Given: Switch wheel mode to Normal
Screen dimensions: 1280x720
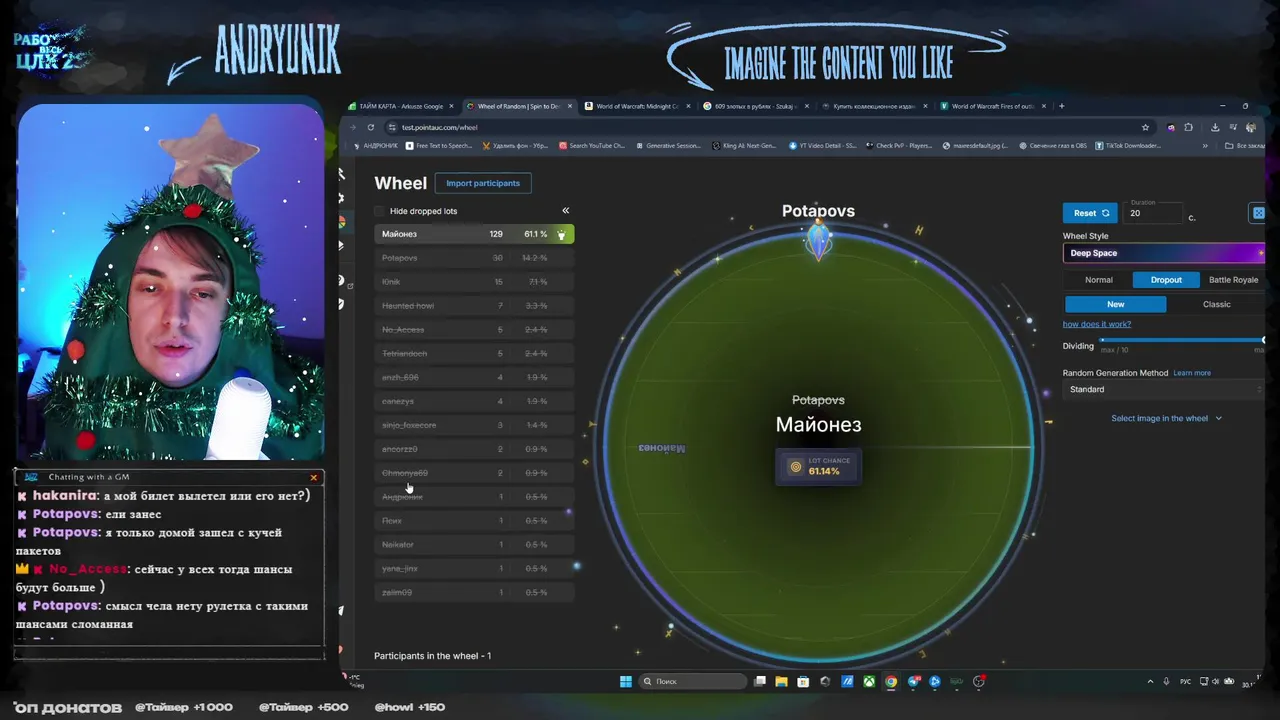Looking at the screenshot, I should pyautogui.click(x=1098, y=280).
